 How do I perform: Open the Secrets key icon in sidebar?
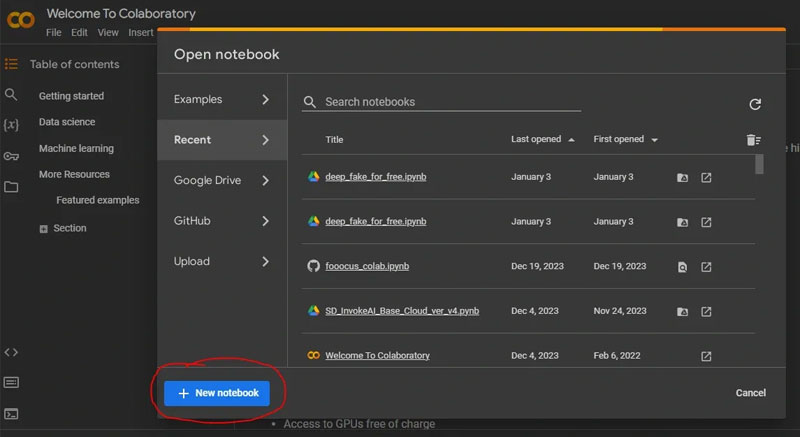(x=11, y=156)
